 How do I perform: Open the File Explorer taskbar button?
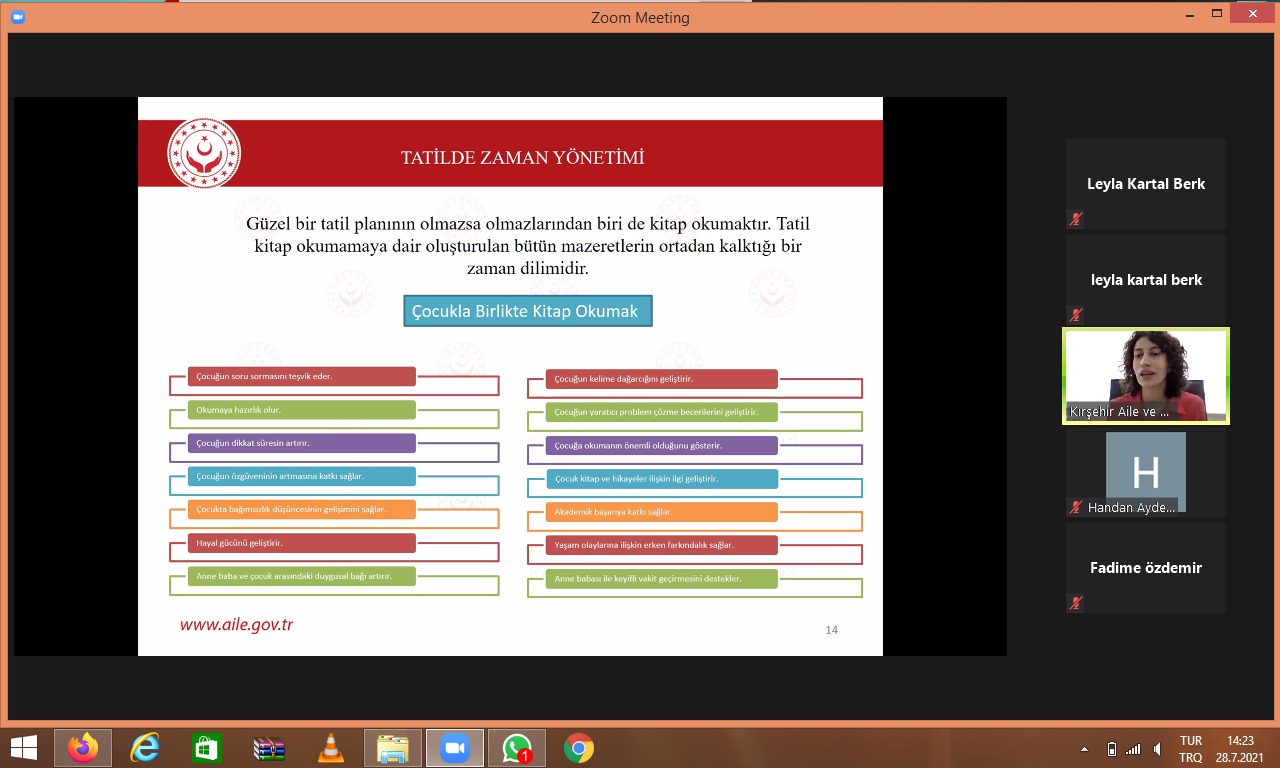click(393, 748)
